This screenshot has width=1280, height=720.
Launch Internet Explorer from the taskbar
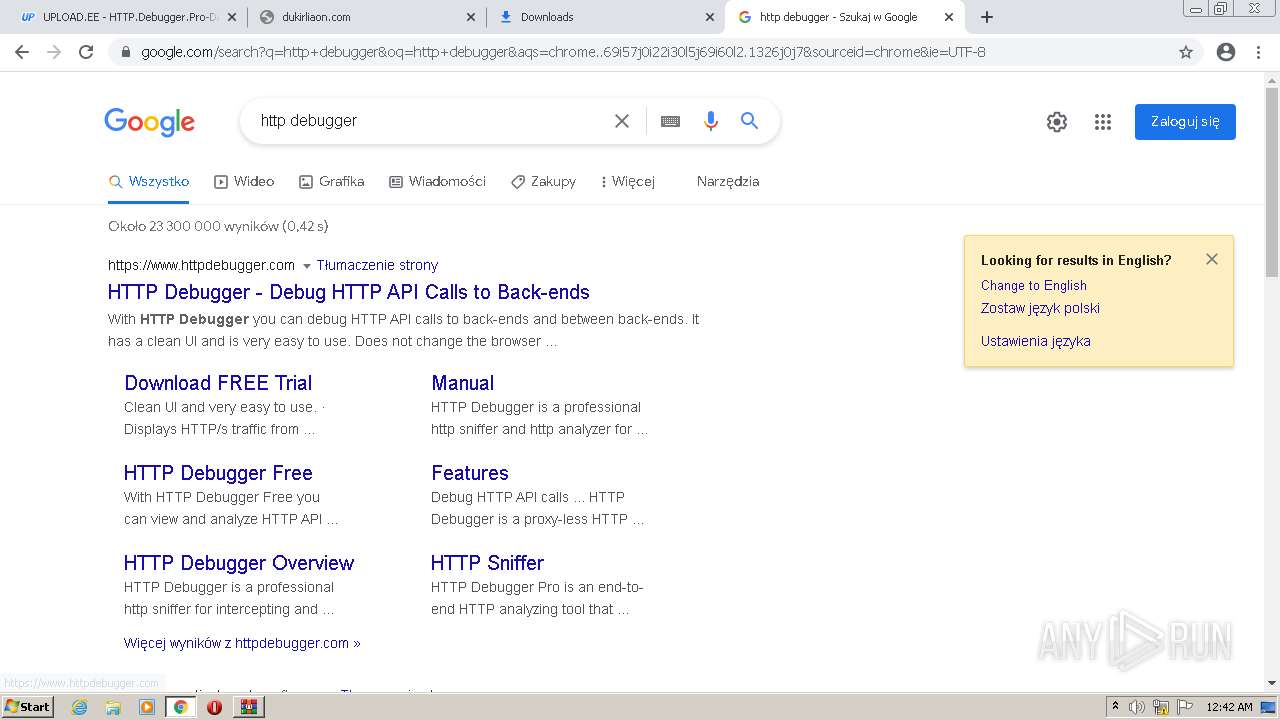(x=79, y=707)
